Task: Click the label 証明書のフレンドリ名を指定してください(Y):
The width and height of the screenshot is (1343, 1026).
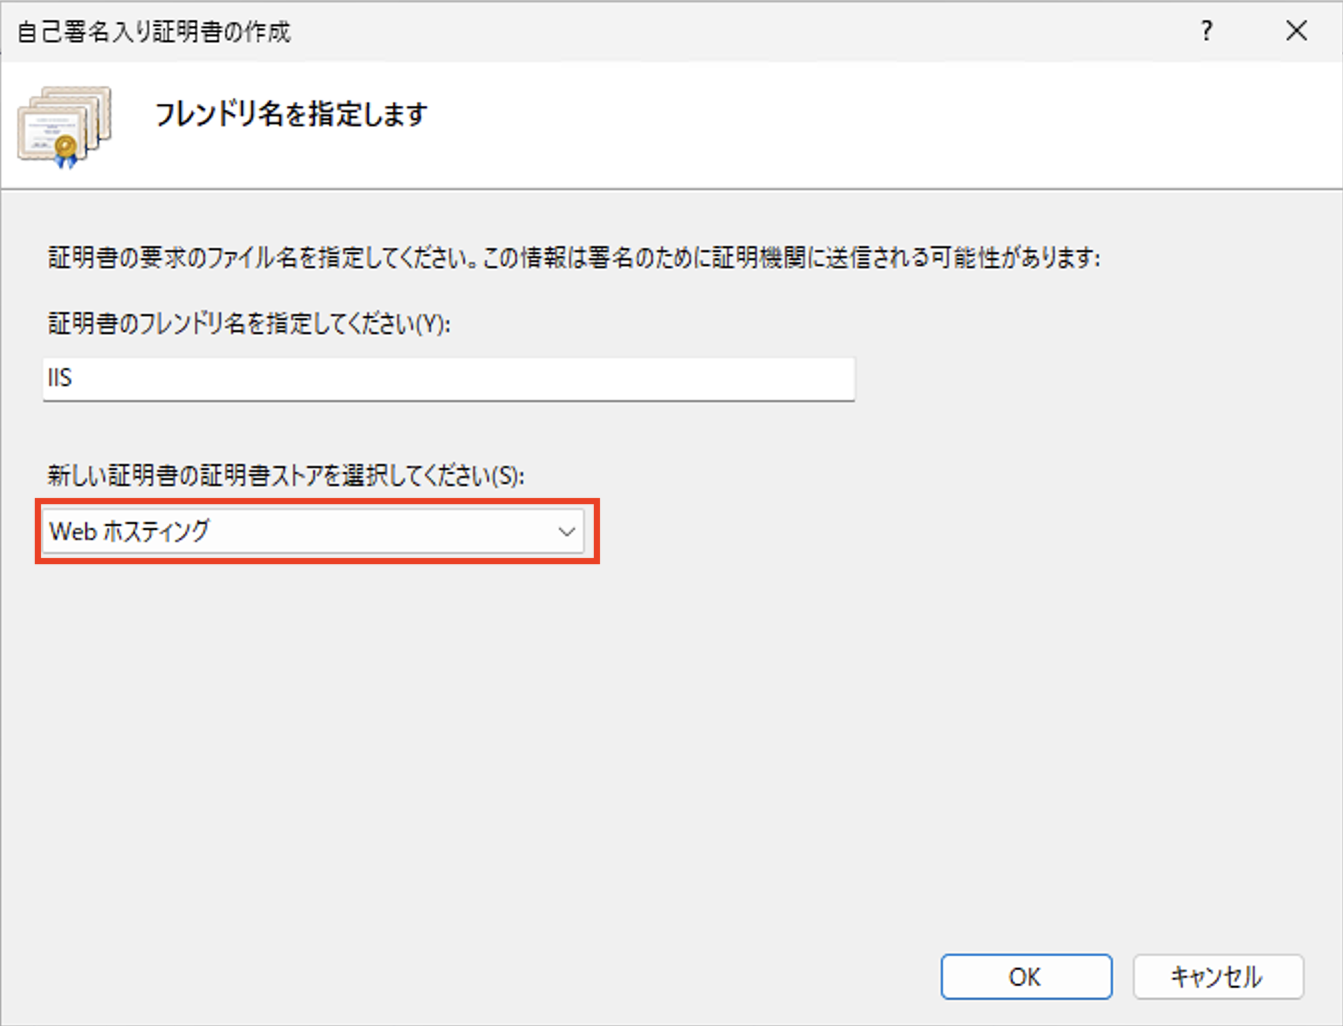Action: 250,324
